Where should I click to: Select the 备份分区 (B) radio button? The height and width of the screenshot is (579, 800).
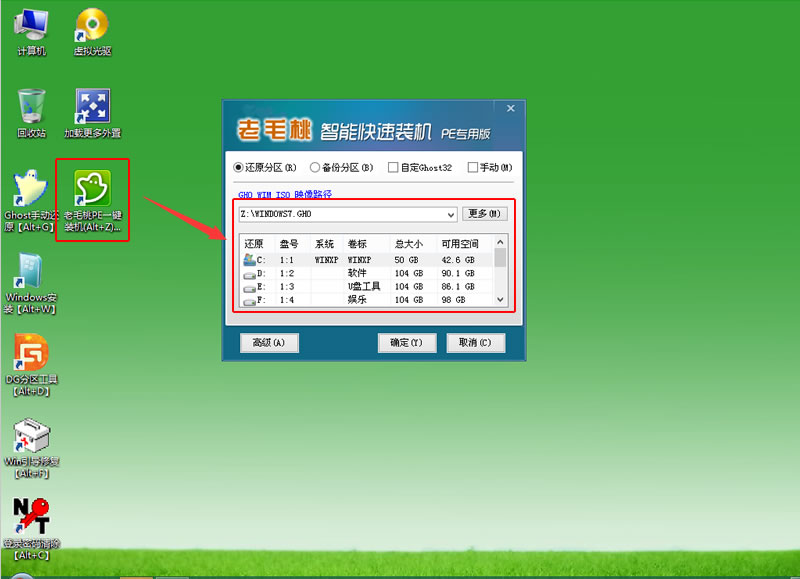click(x=315, y=167)
